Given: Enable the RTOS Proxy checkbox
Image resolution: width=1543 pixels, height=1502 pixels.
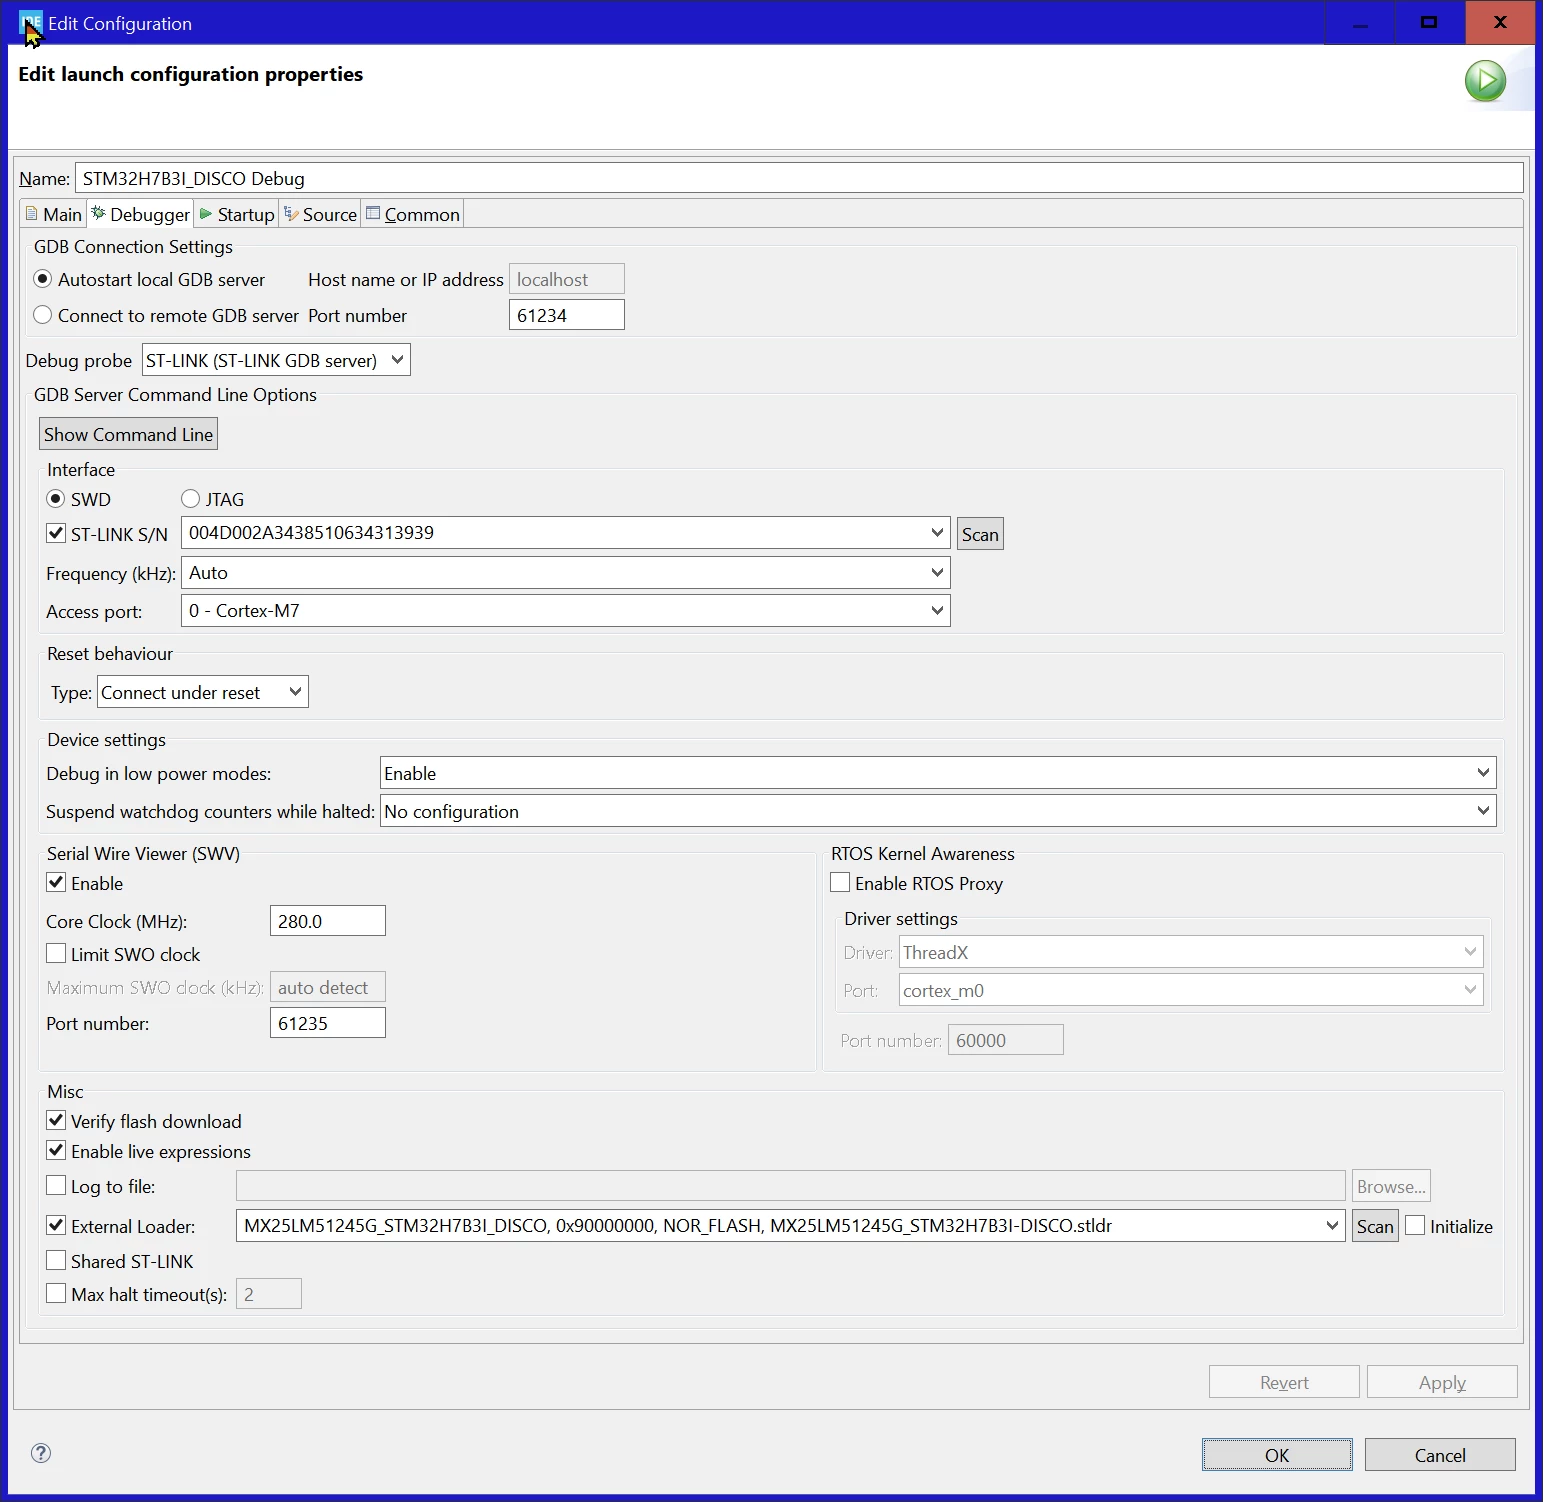Looking at the screenshot, I should click(x=840, y=882).
